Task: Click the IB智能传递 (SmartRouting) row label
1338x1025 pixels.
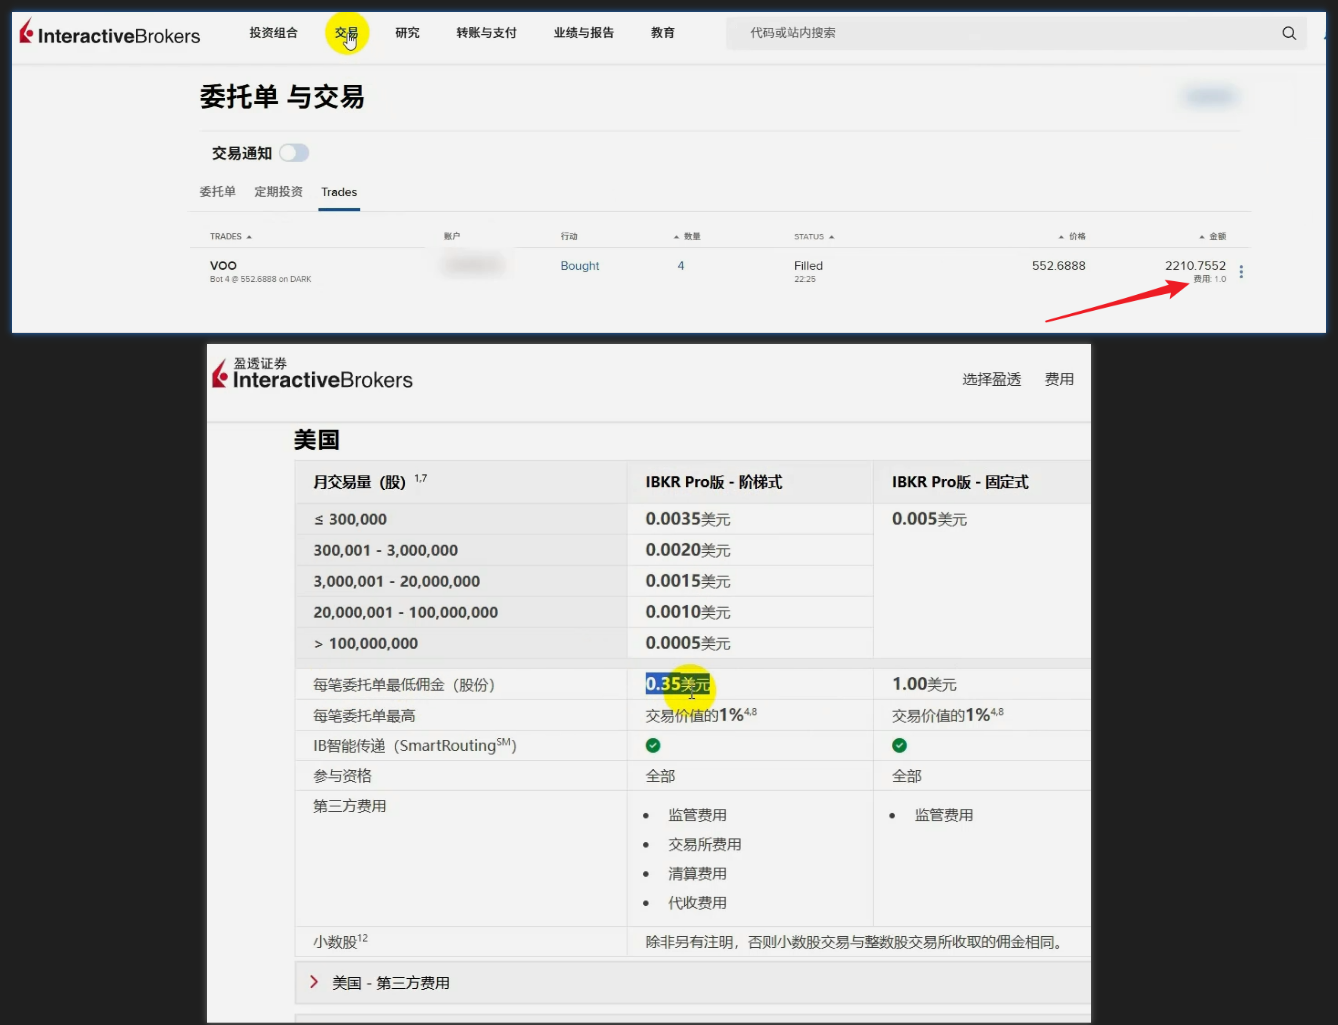Action: tap(415, 745)
